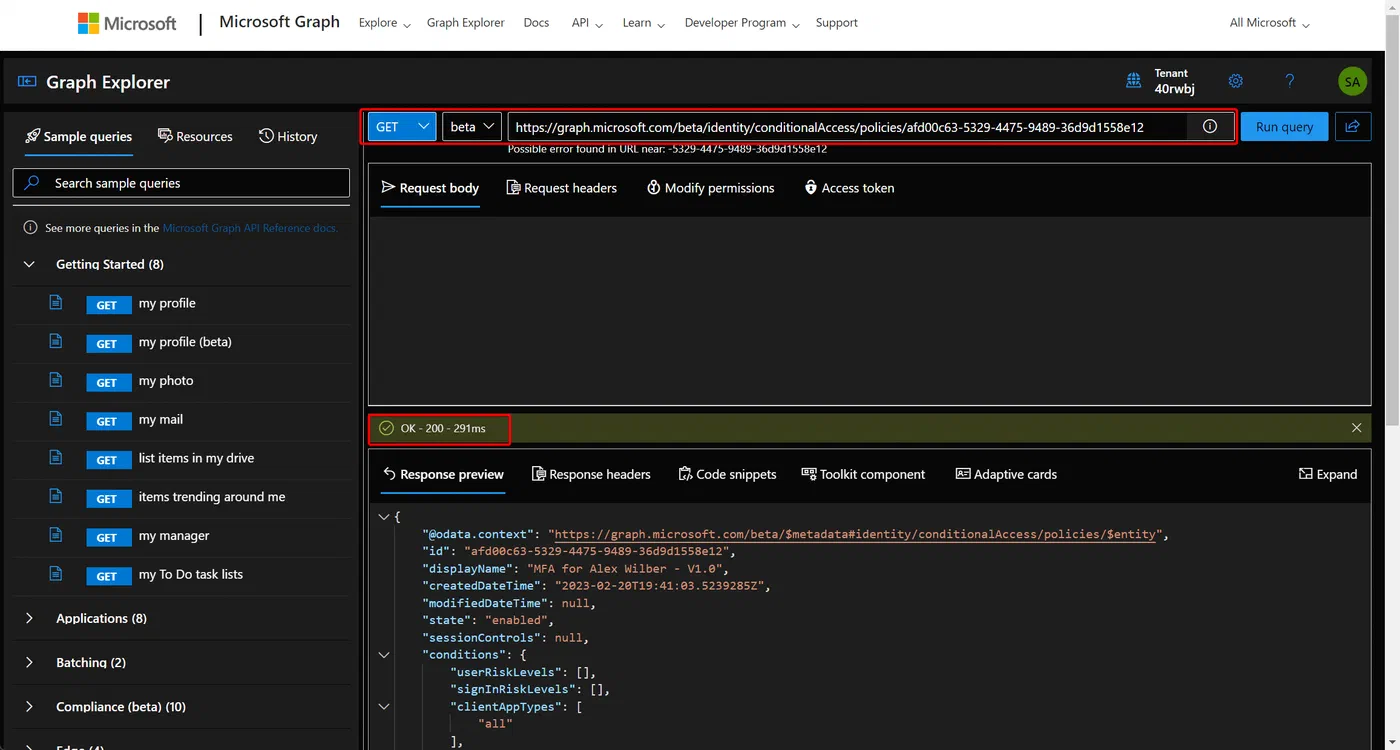The height and width of the screenshot is (750, 1400).
Task: Collapse the Getting Started section
Action: pos(30,264)
